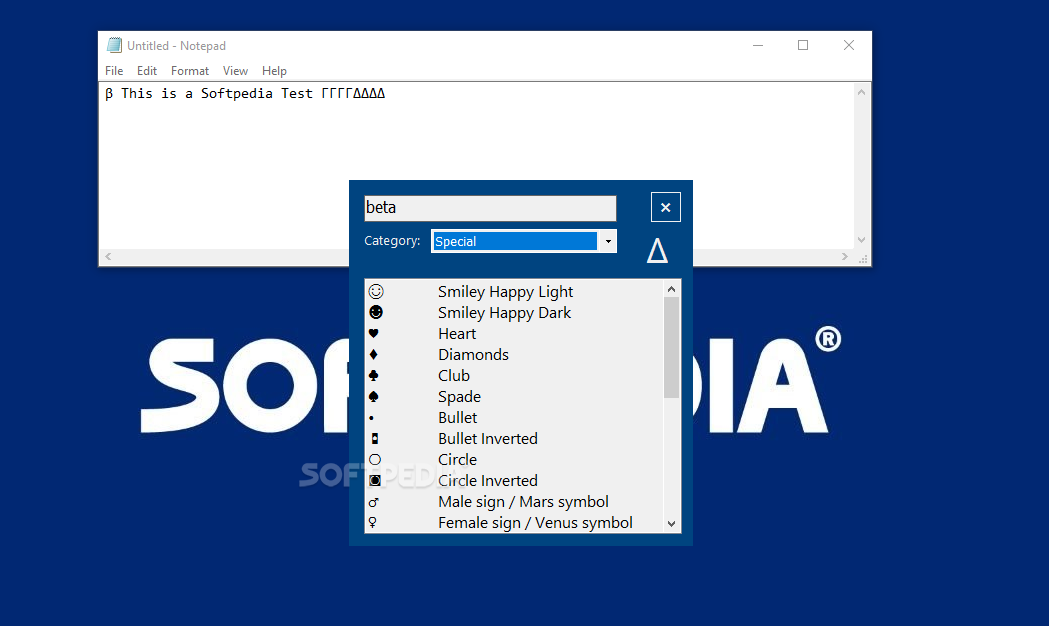The image size is (1049, 626).
Task: Click the symbol list scrollbar thumb
Action: (672, 348)
